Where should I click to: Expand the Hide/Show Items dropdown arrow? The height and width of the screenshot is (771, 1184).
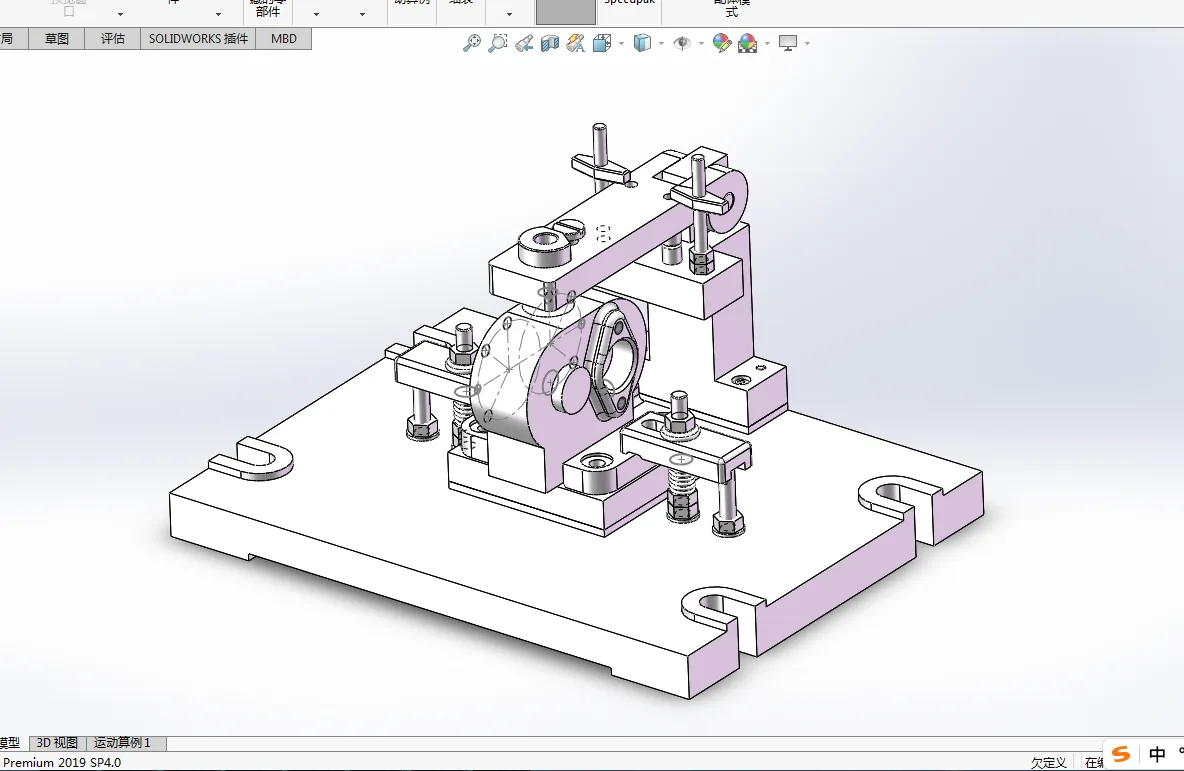[x=701, y=44]
